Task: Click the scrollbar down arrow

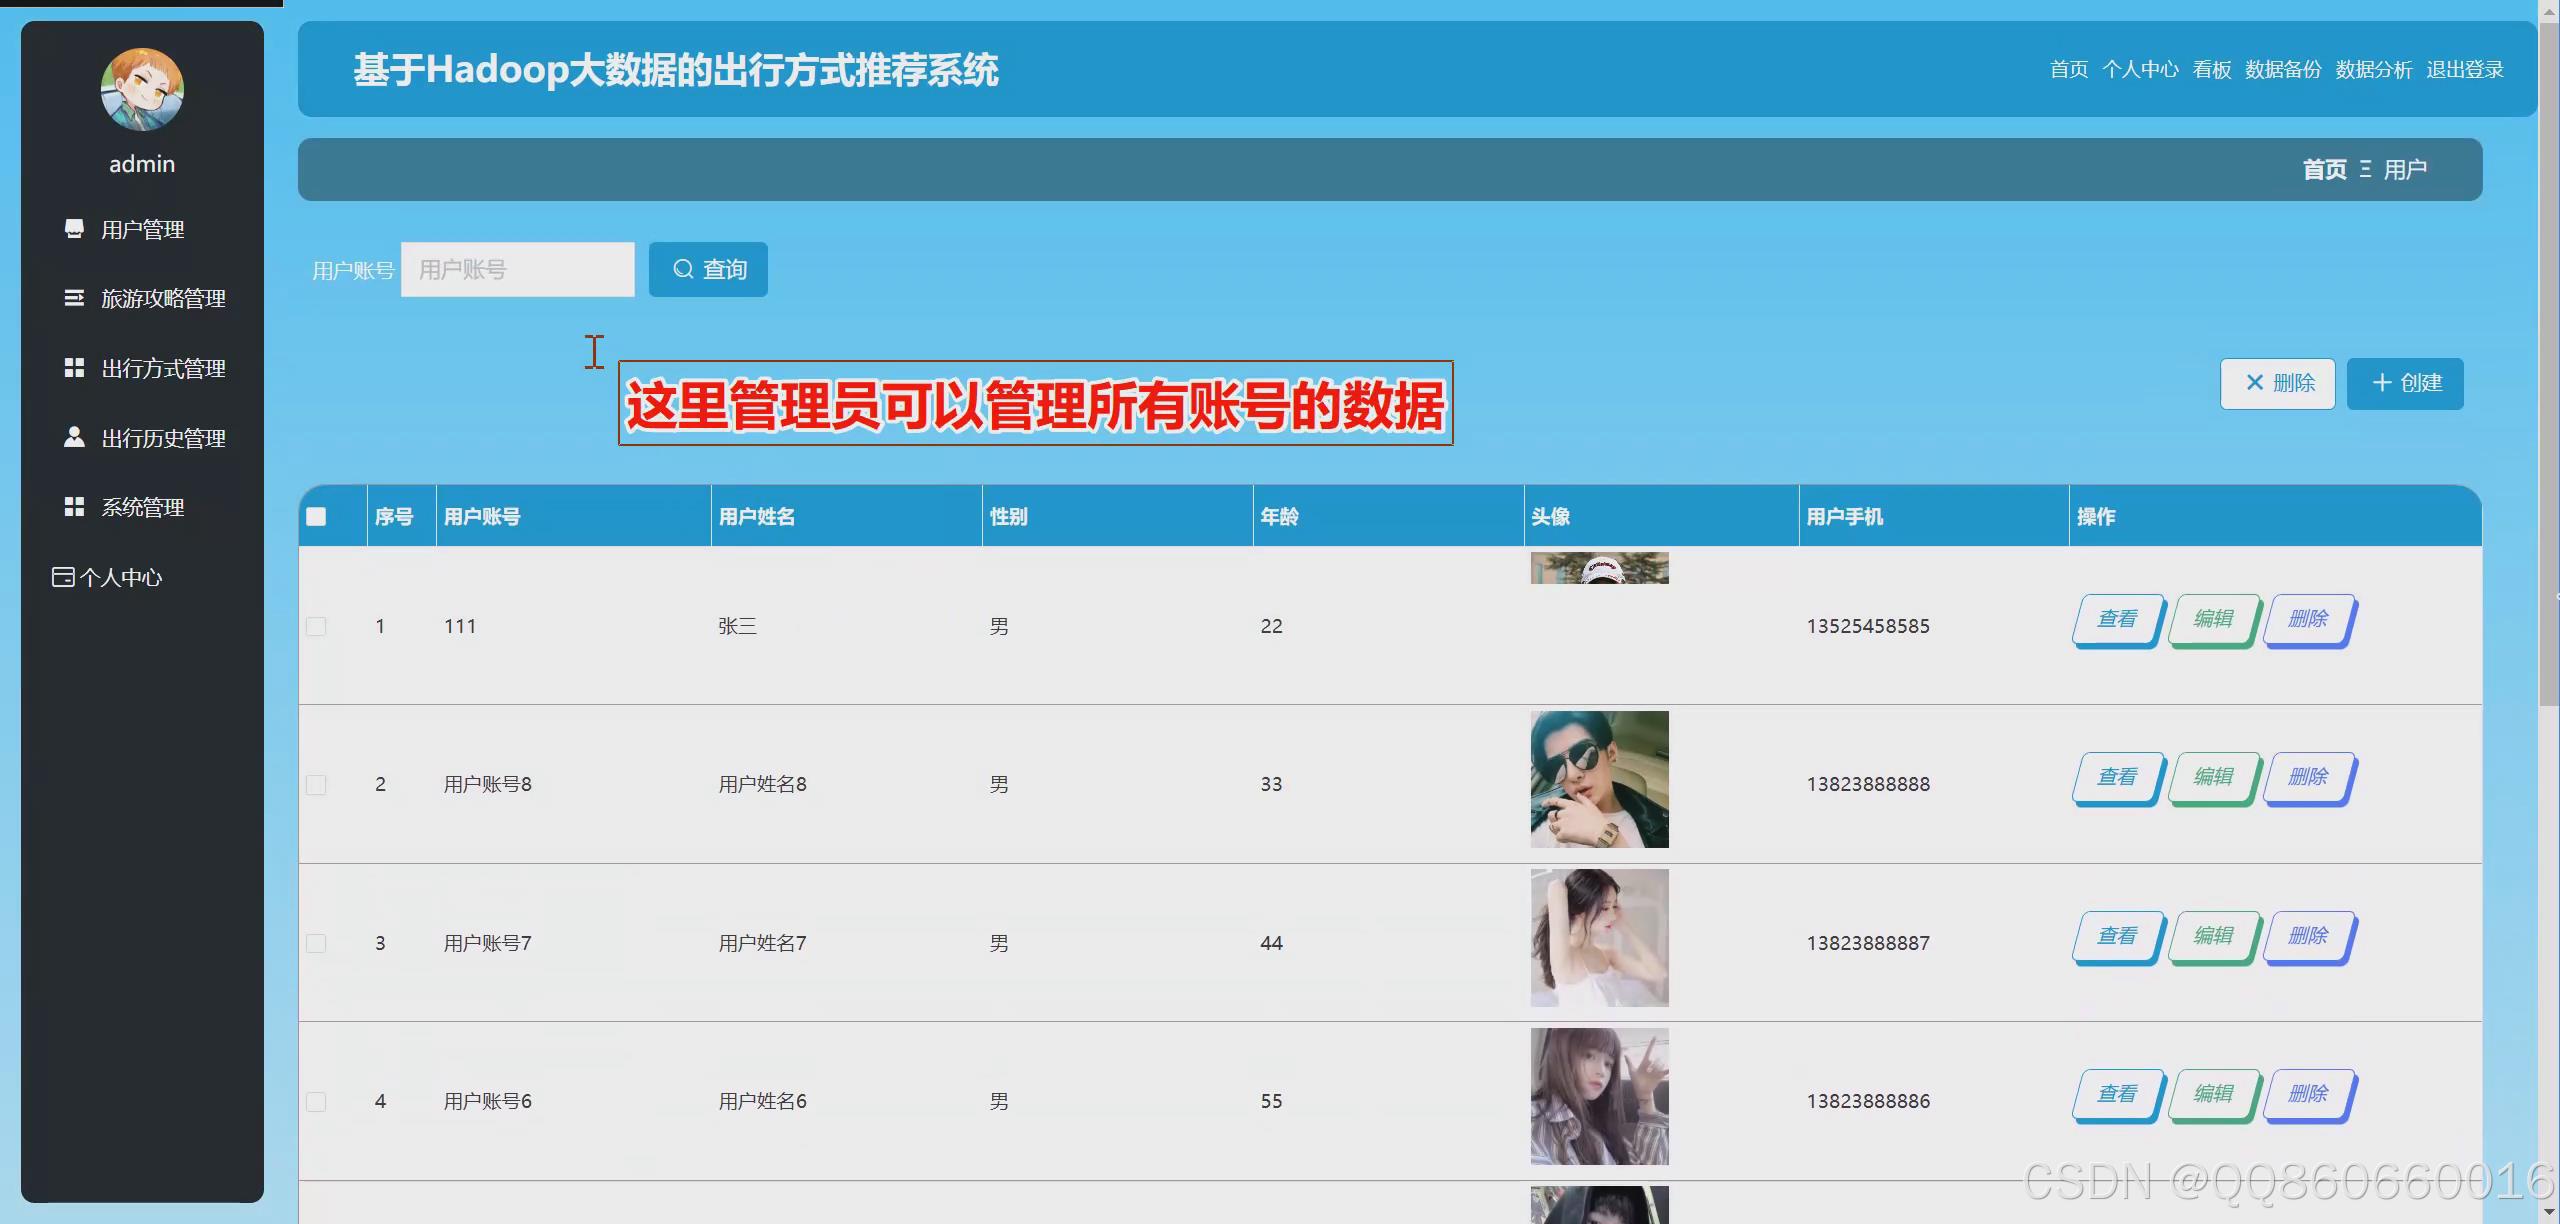Action: (x=2550, y=1213)
